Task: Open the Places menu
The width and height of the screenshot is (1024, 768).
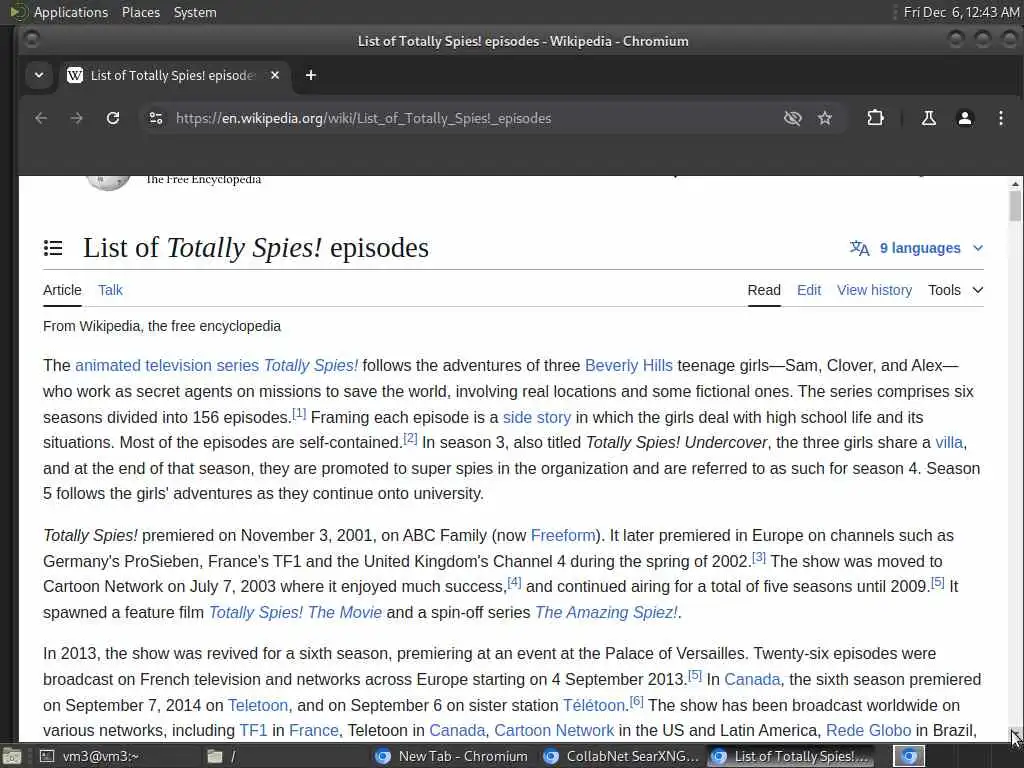Action: click(140, 12)
